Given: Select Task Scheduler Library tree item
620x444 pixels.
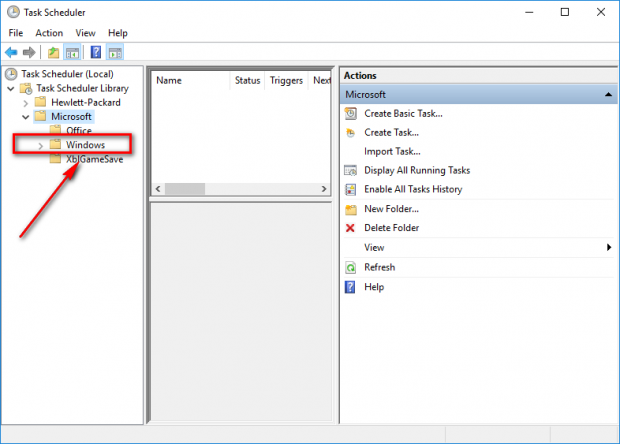Looking at the screenshot, I should (x=83, y=88).
